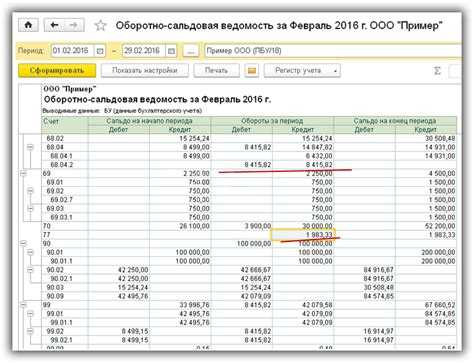The height and width of the screenshot is (363, 474).
Task: Click value 67 660,52 in row 99
Action: [440, 305]
